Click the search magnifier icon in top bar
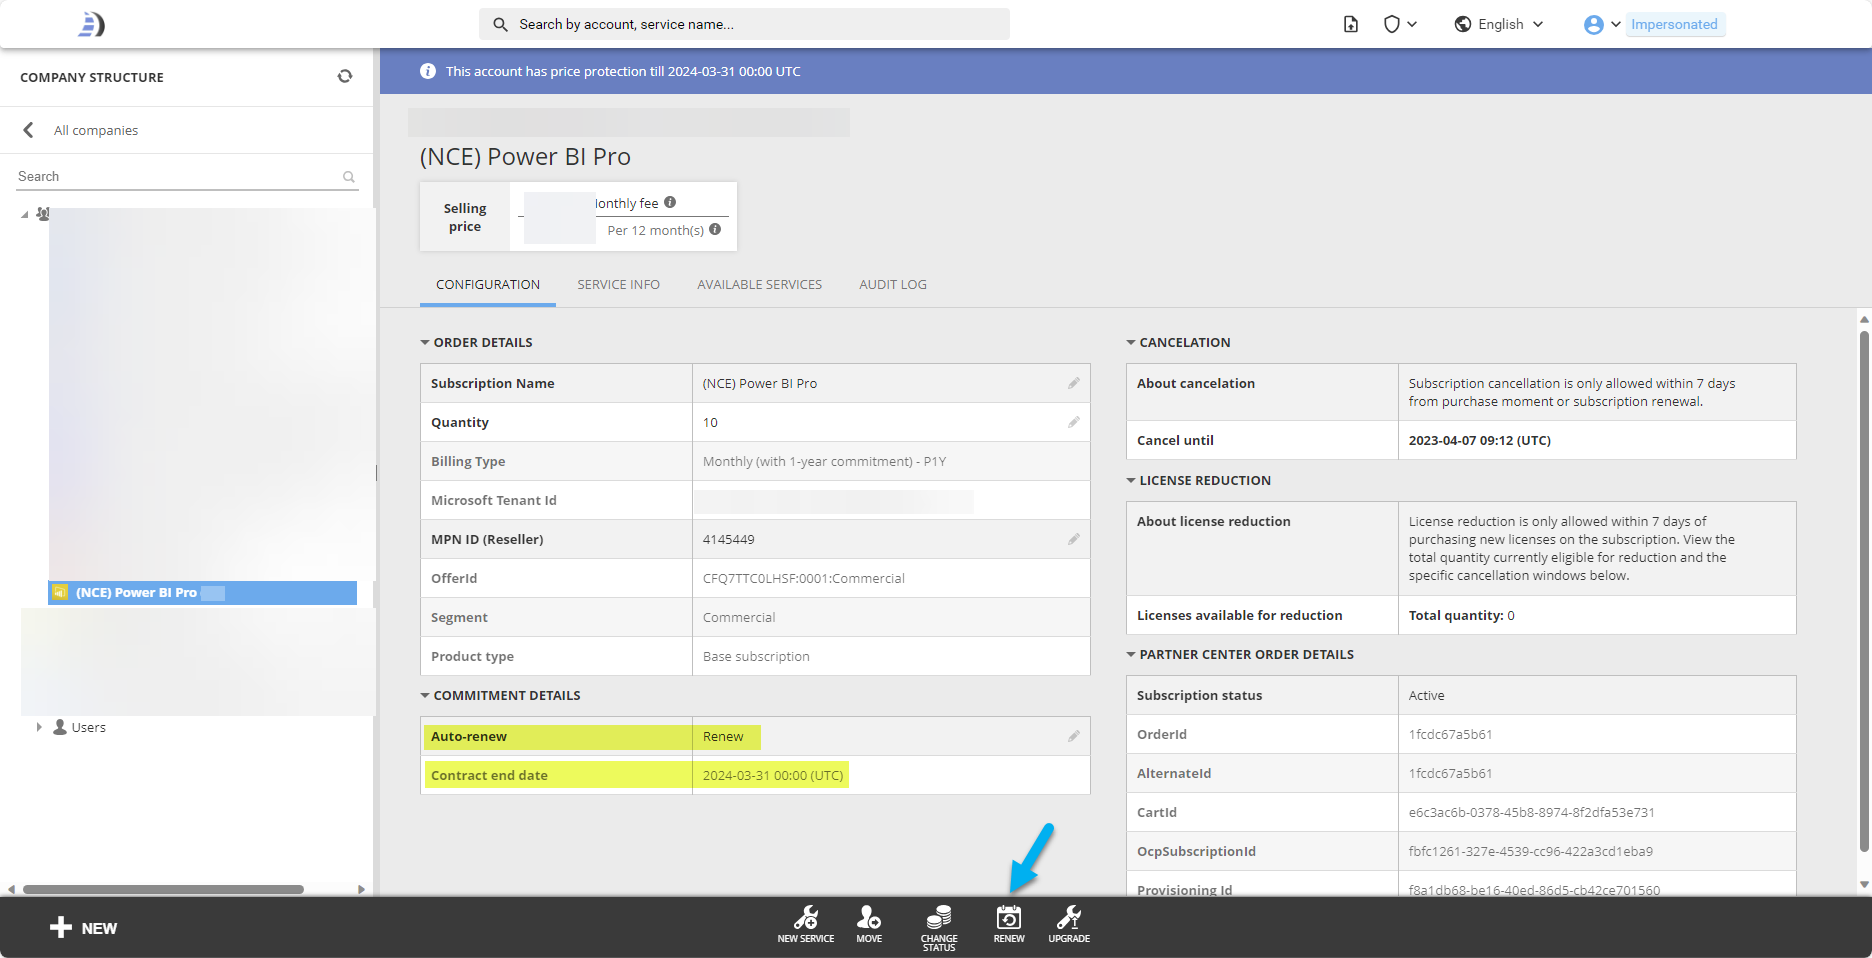 coord(500,24)
